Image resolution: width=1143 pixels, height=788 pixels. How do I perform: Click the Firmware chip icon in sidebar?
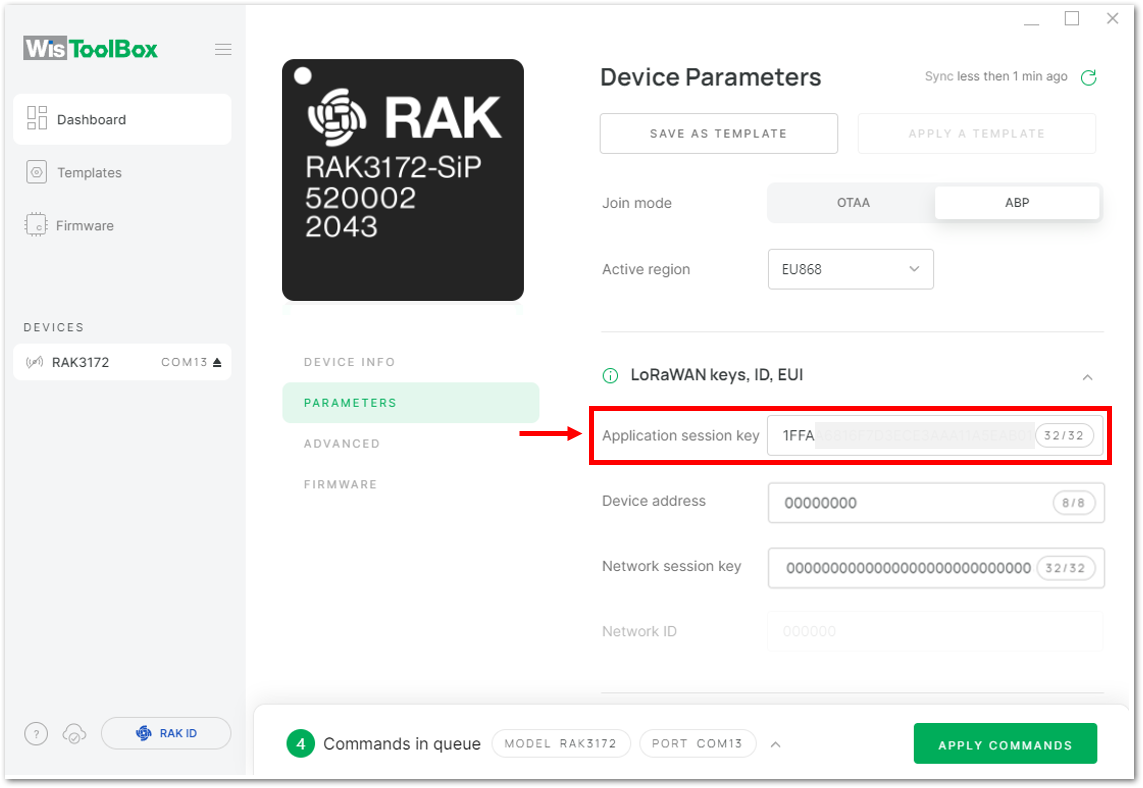coord(36,225)
